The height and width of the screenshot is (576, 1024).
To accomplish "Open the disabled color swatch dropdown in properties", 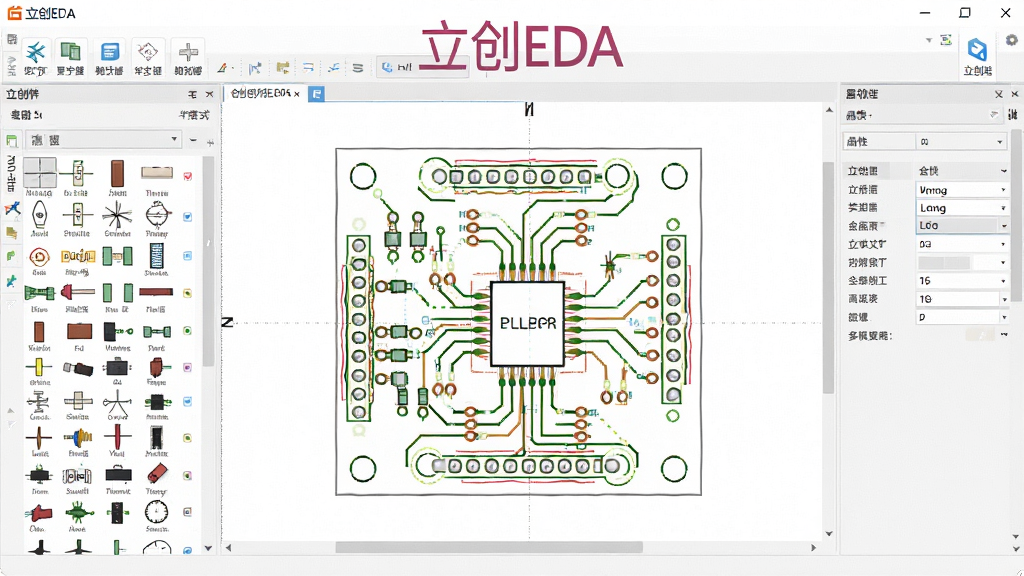I will (x=963, y=262).
